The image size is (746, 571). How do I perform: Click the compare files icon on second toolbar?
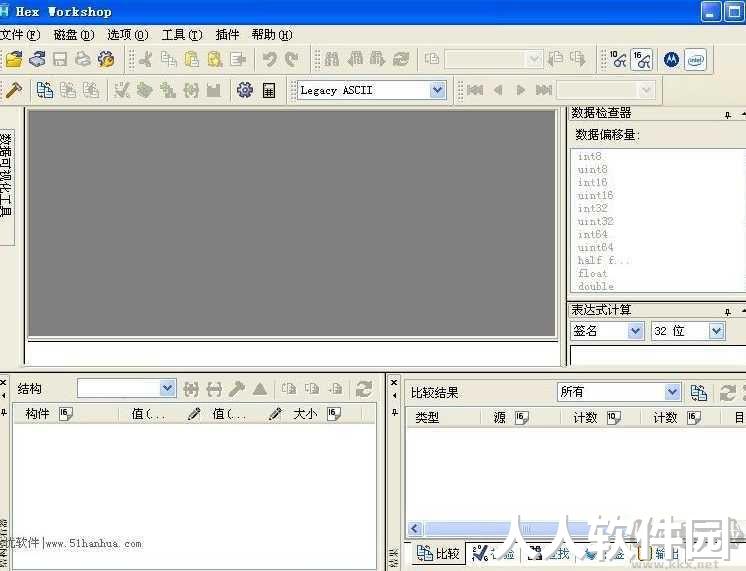45,90
